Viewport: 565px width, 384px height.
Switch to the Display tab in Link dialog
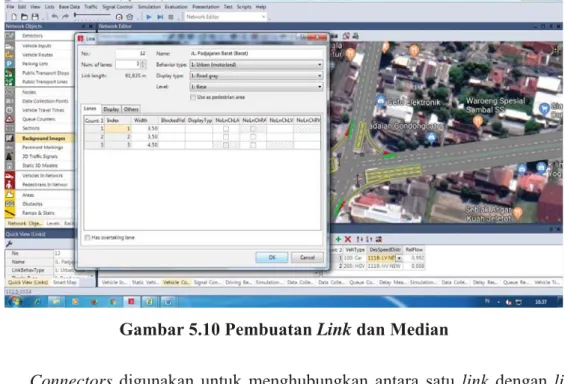point(111,109)
